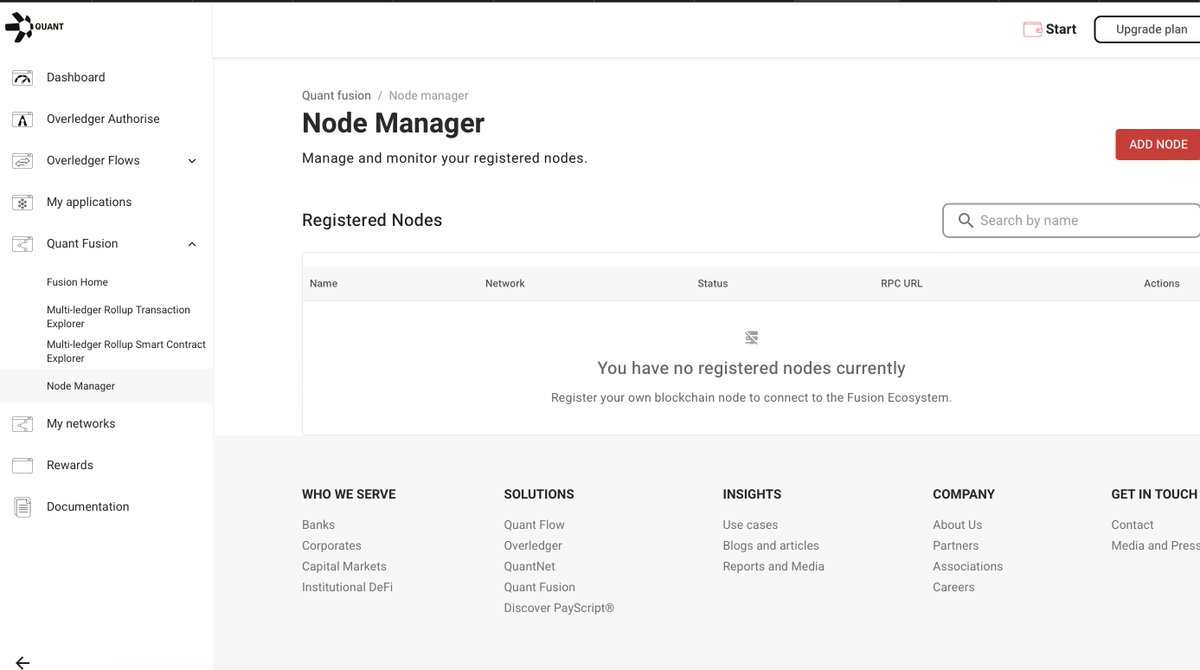The height and width of the screenshot is (670, 1200).
Task: Expand the Overledger Flows chevron
Action: [192, 161]
